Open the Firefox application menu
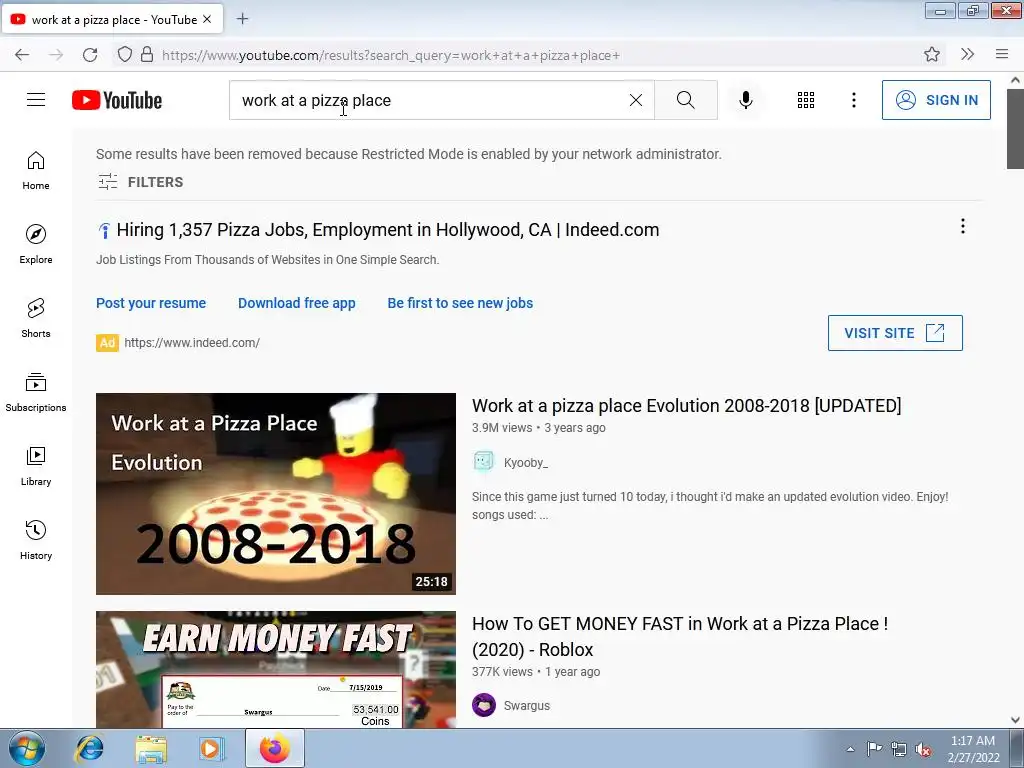This screenshot has width=1024, height=768. [x=1002, y=55]
